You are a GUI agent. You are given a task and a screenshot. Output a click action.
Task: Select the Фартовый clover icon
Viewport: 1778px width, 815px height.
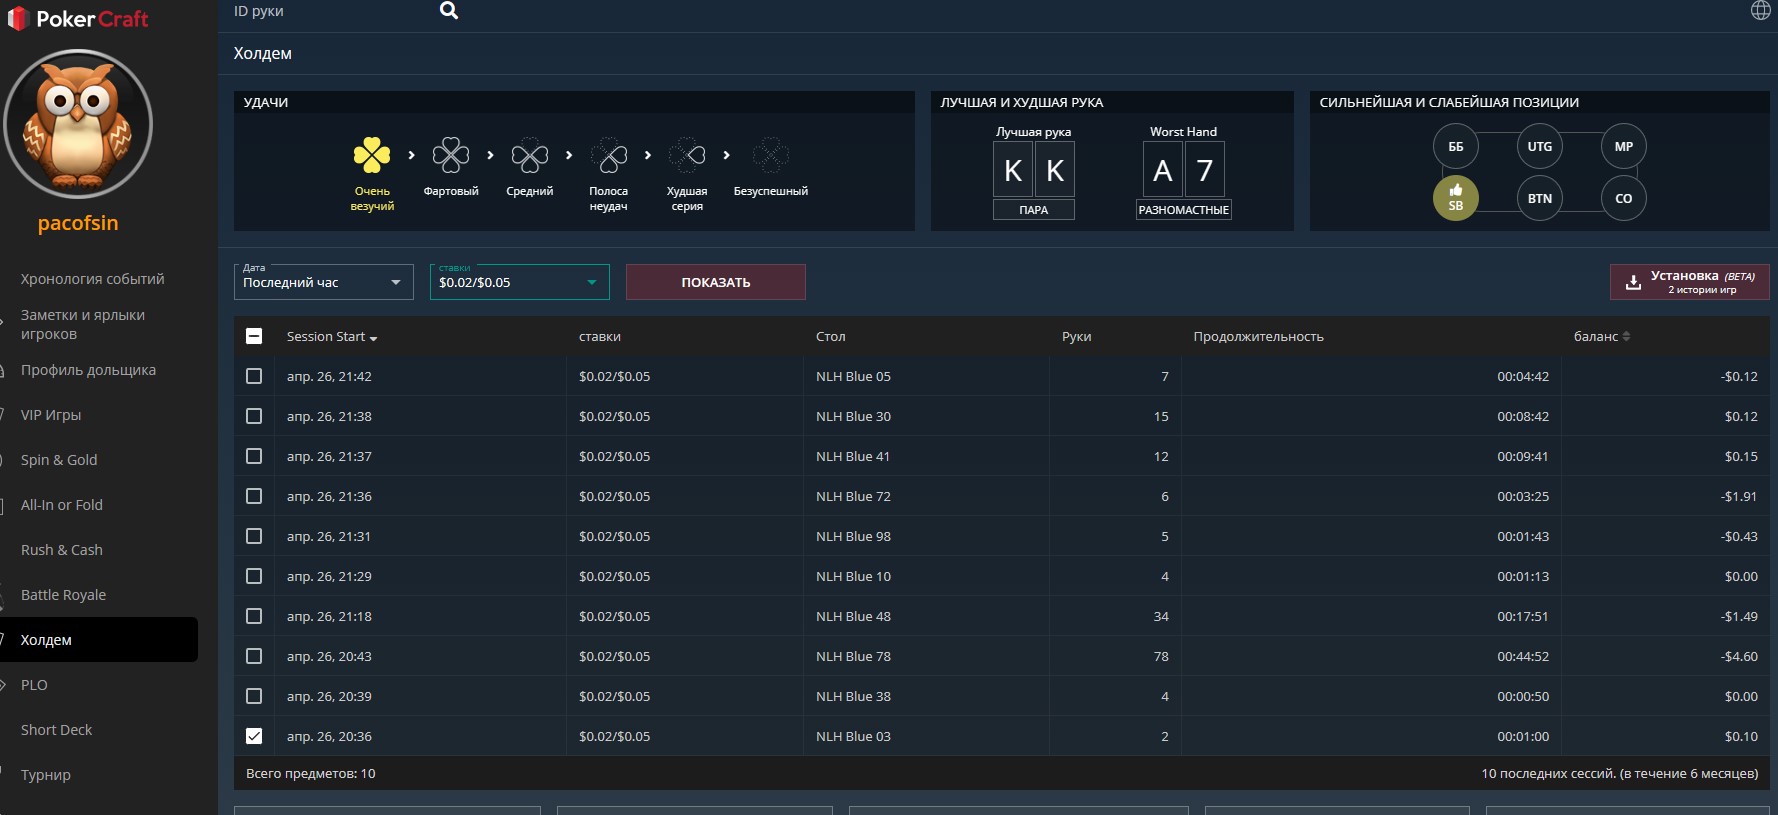click(x=451, y=155)
